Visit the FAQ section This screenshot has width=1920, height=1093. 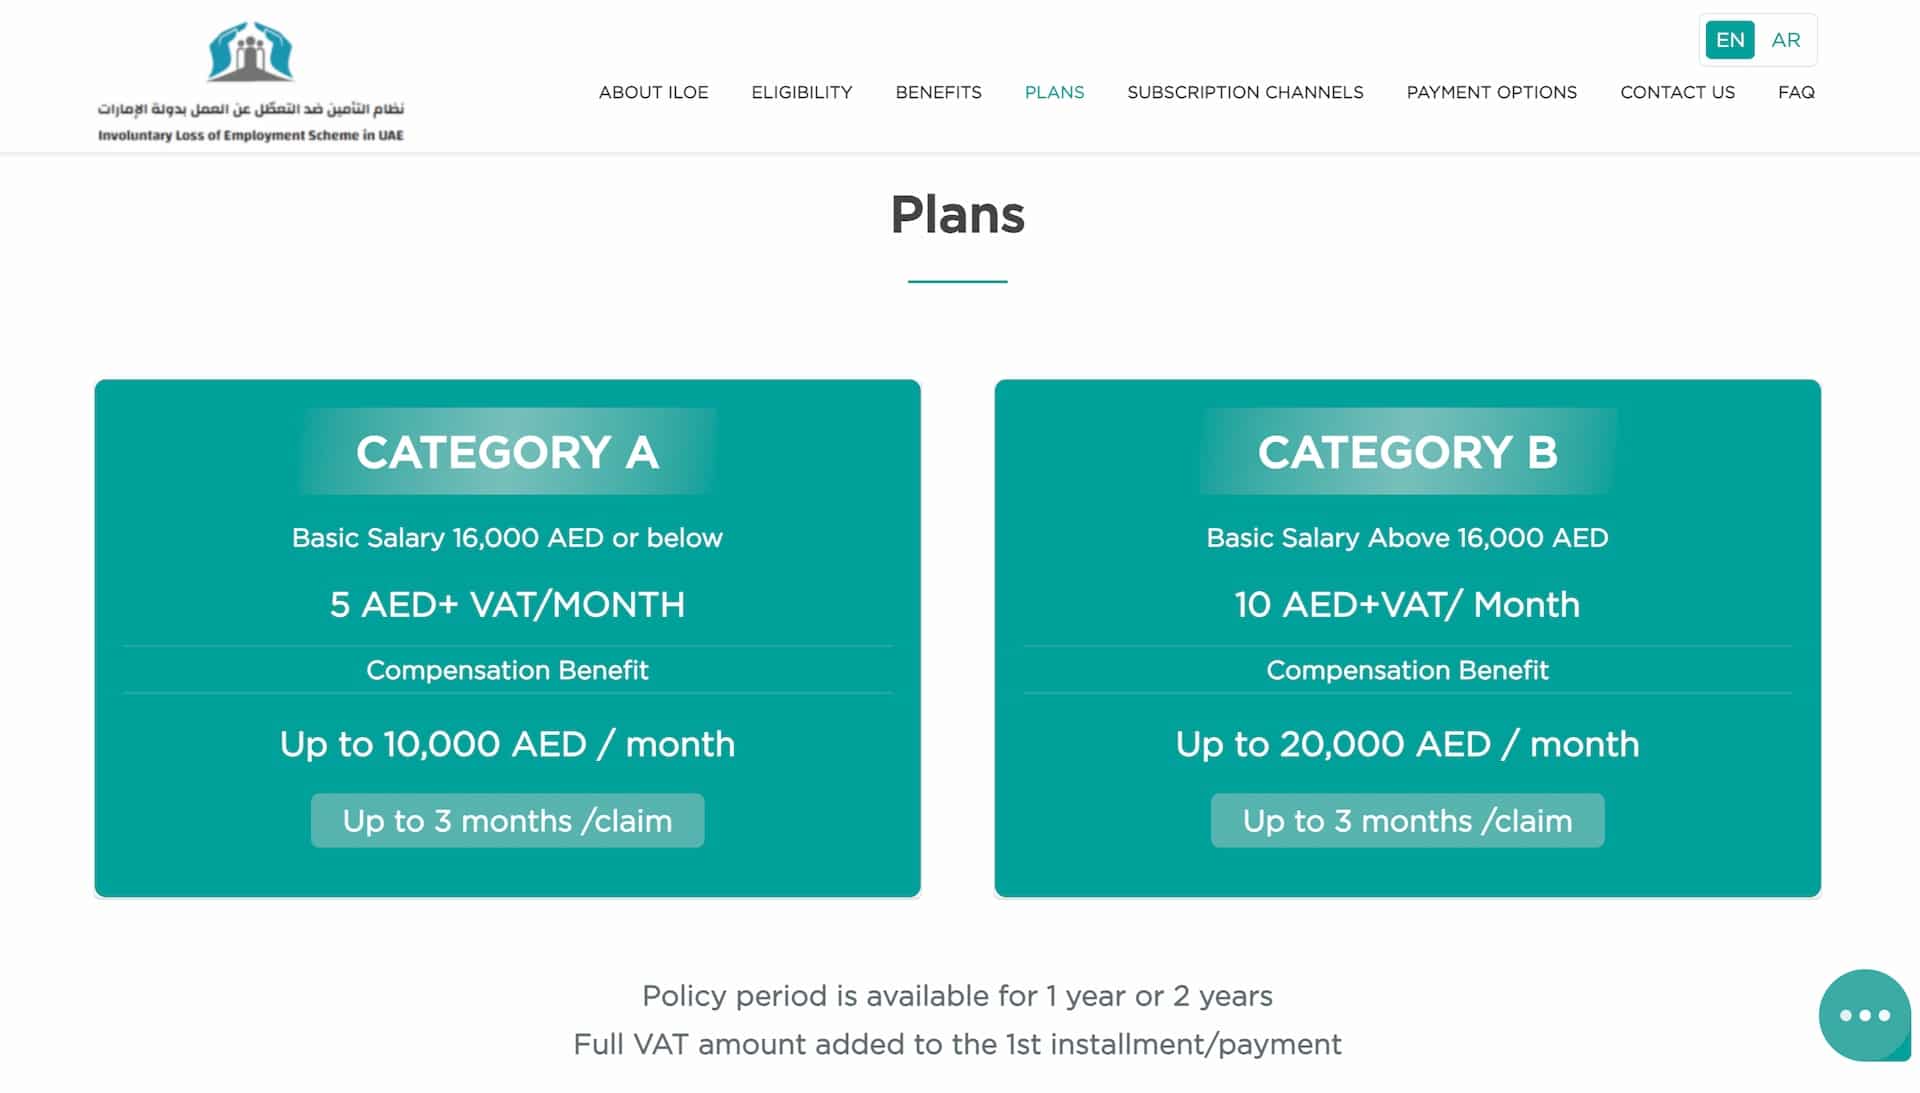(1796, 92)
